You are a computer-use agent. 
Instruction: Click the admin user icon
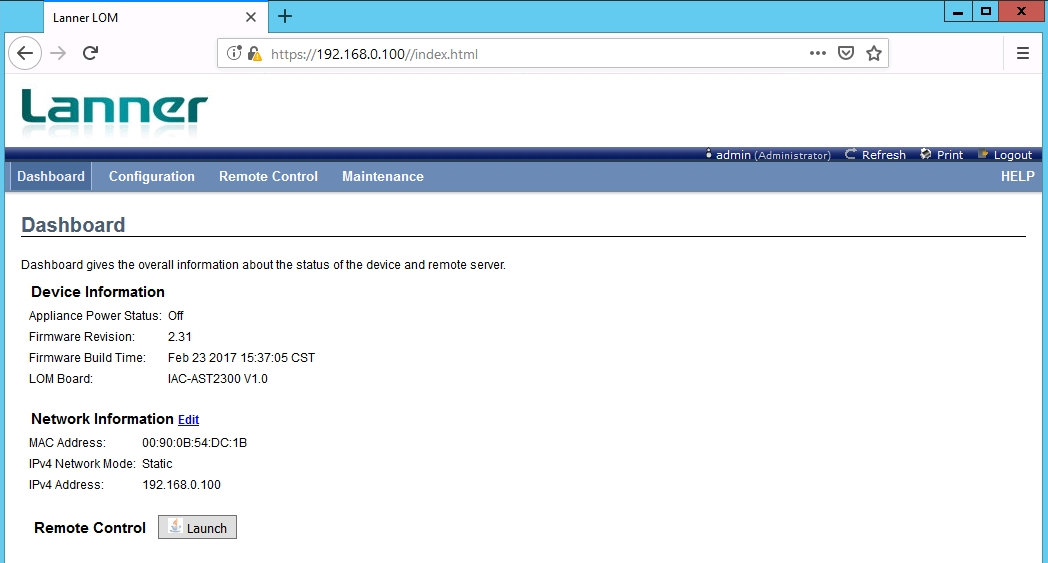[708, 154]
